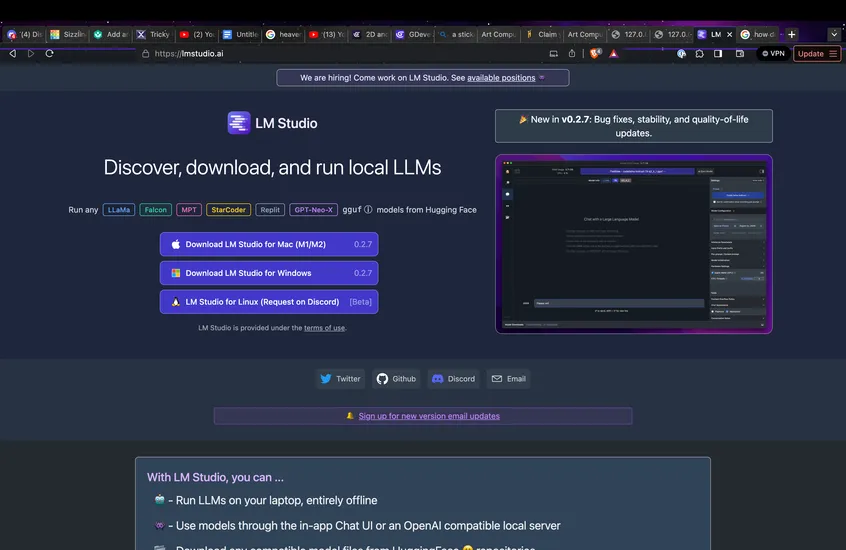This screenshot has width=846, height=550.
Task: Open the Discord link button
Action: pyautogui.click(x=452, y=379)
